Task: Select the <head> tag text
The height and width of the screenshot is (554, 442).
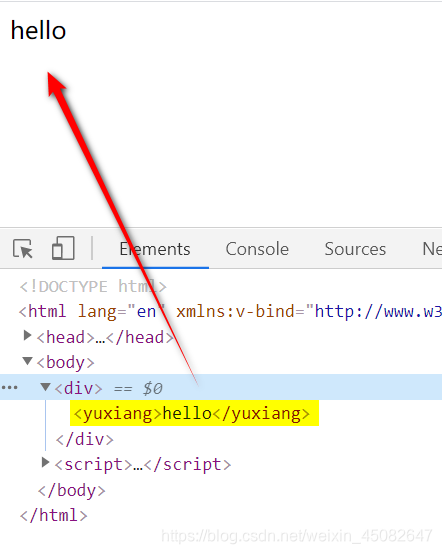Action: click(65, 337)
